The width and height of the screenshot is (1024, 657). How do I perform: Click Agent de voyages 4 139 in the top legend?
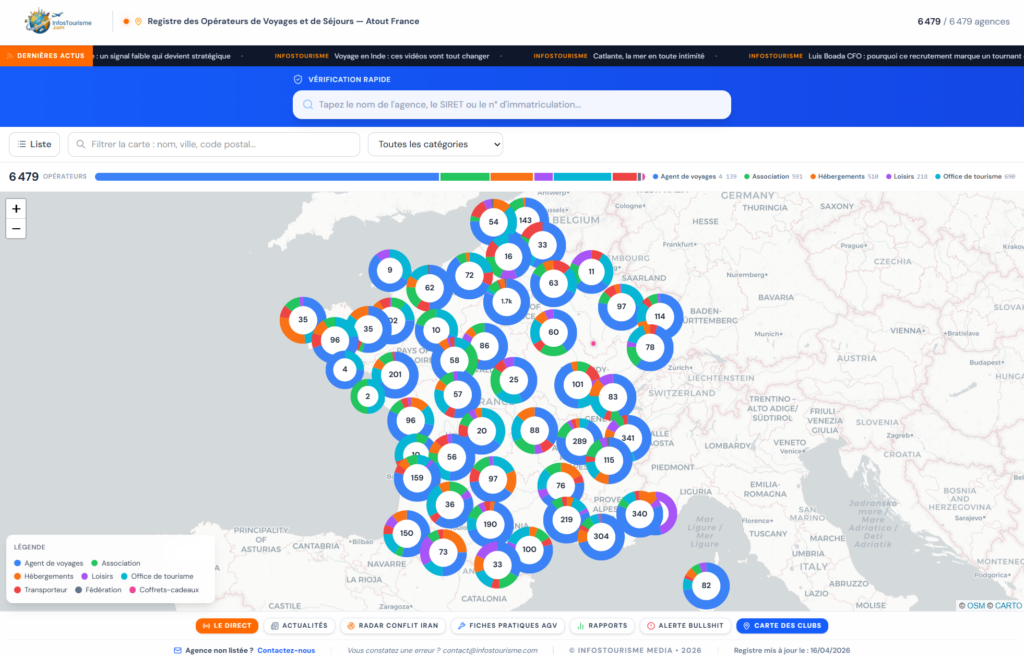pyautogui.click(x=694, y=176)
